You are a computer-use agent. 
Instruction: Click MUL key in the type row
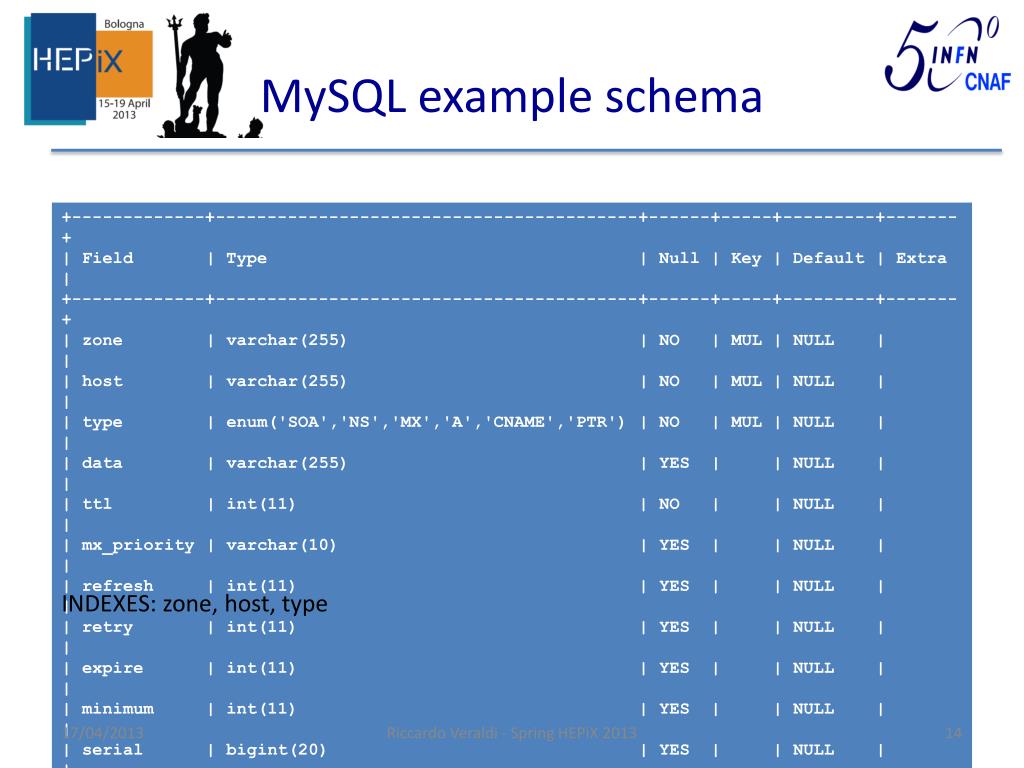pyautogui.click(x=746, y=423)
